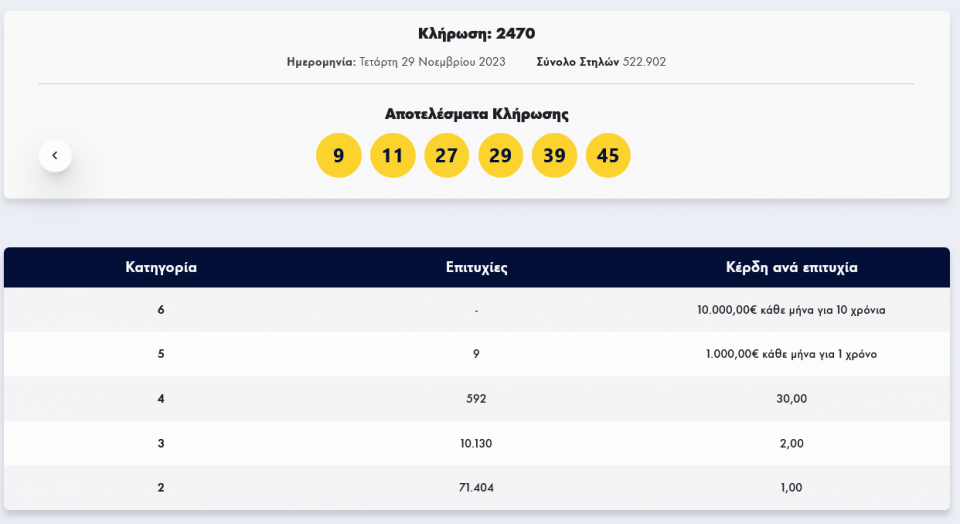Click the 1.000,00€ monthly for 1 year cell
960x524 pixels.
[x=791, y=354]
